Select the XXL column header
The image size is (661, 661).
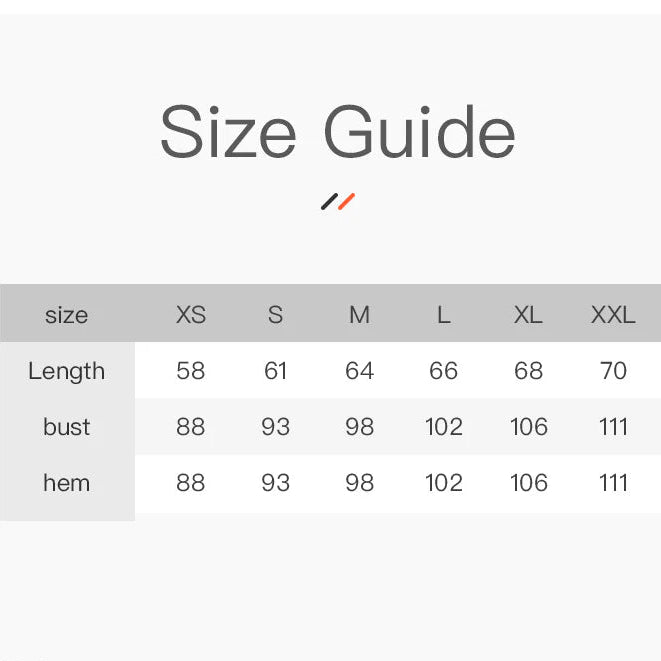click(x=613, y=315)
